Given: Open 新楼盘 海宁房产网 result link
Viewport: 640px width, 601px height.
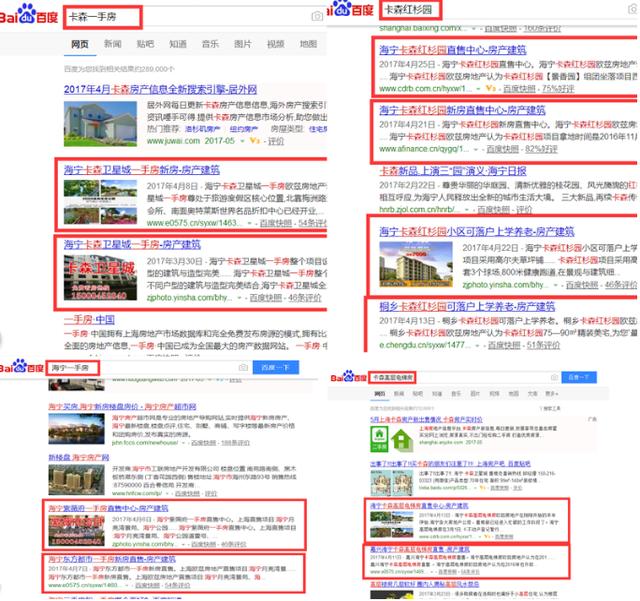Looking at the screenshot, I should pos(79,458).
